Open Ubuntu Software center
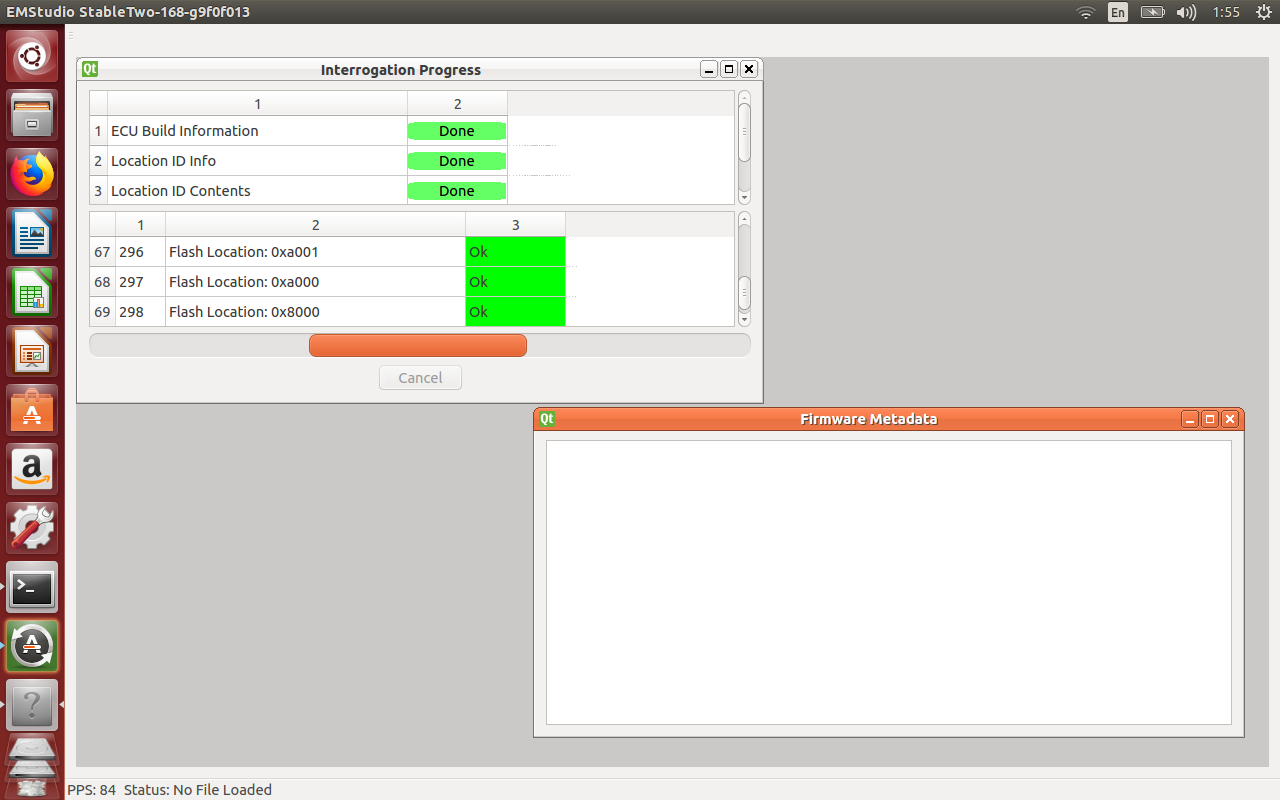Screen dimensions: 1280x800 32,411
